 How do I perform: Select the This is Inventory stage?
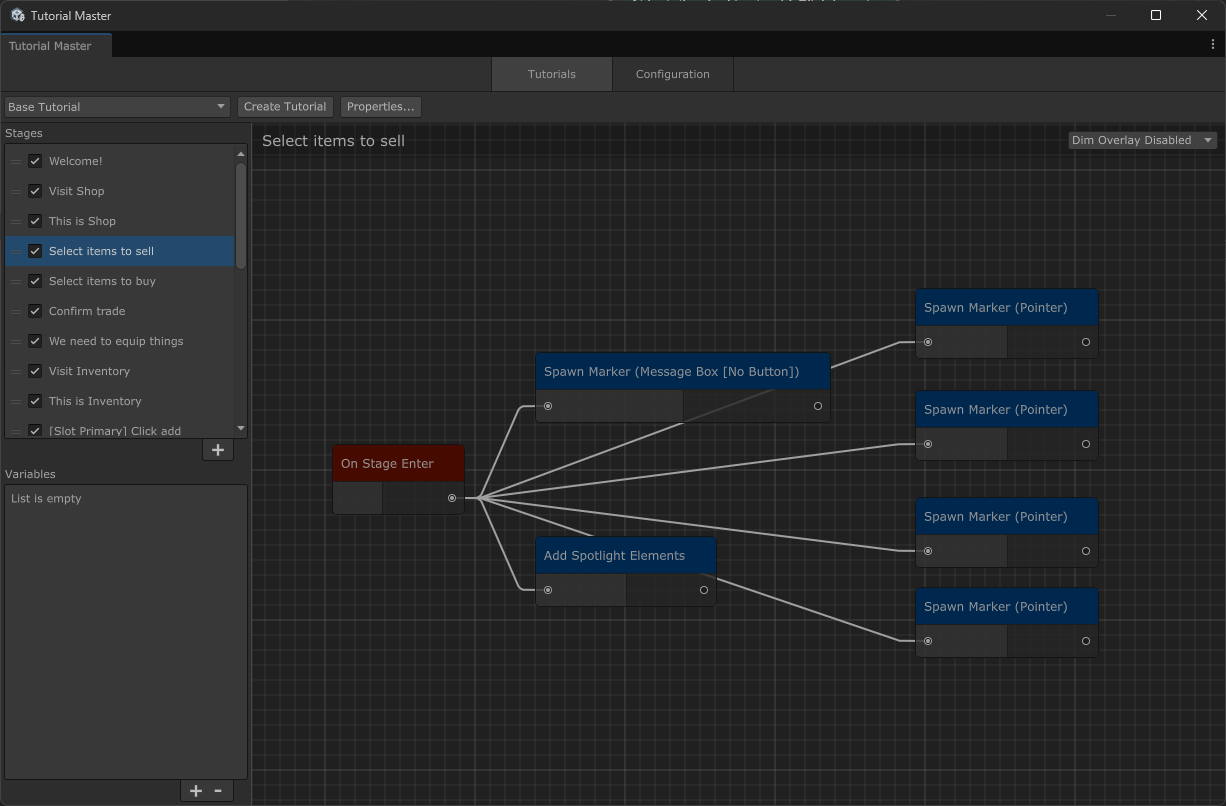[x=120, y=401]
